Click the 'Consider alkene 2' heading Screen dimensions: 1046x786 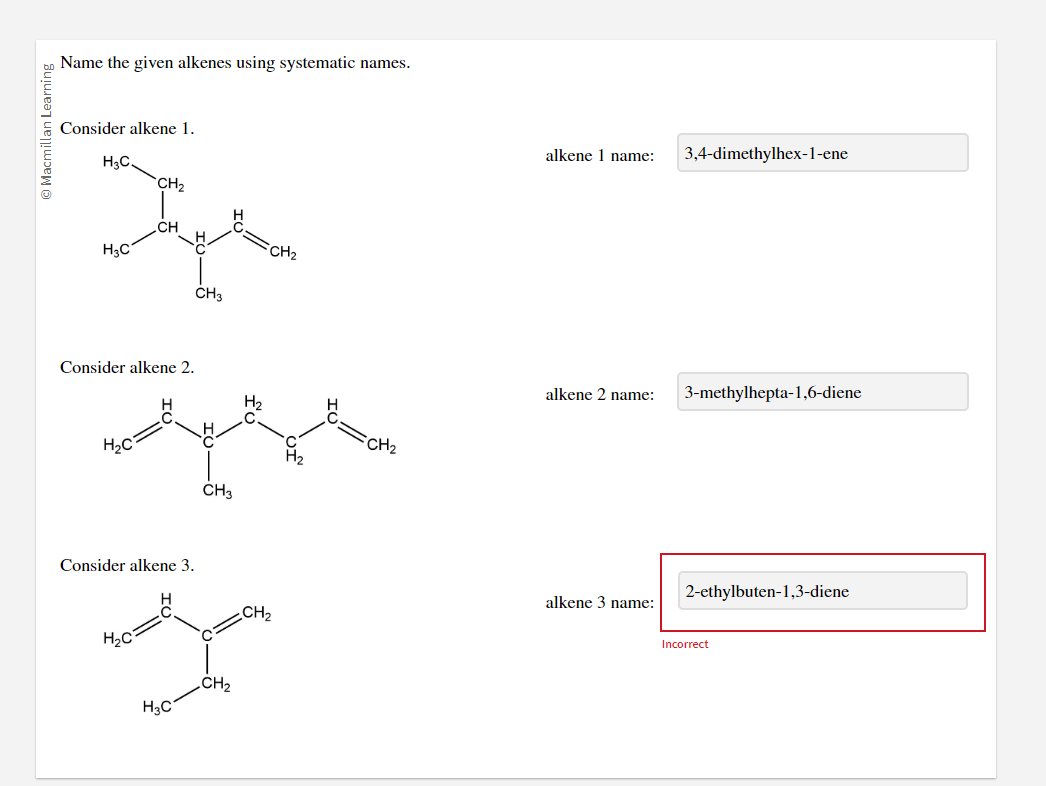coord(127,367)
